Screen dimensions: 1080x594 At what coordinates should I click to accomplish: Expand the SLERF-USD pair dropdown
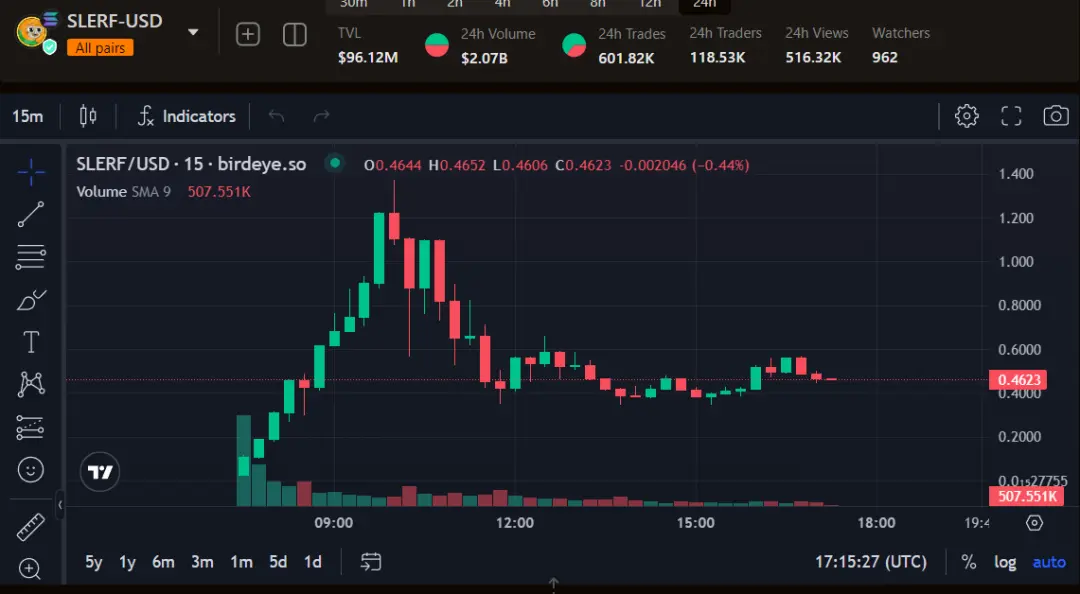point(194,32)
